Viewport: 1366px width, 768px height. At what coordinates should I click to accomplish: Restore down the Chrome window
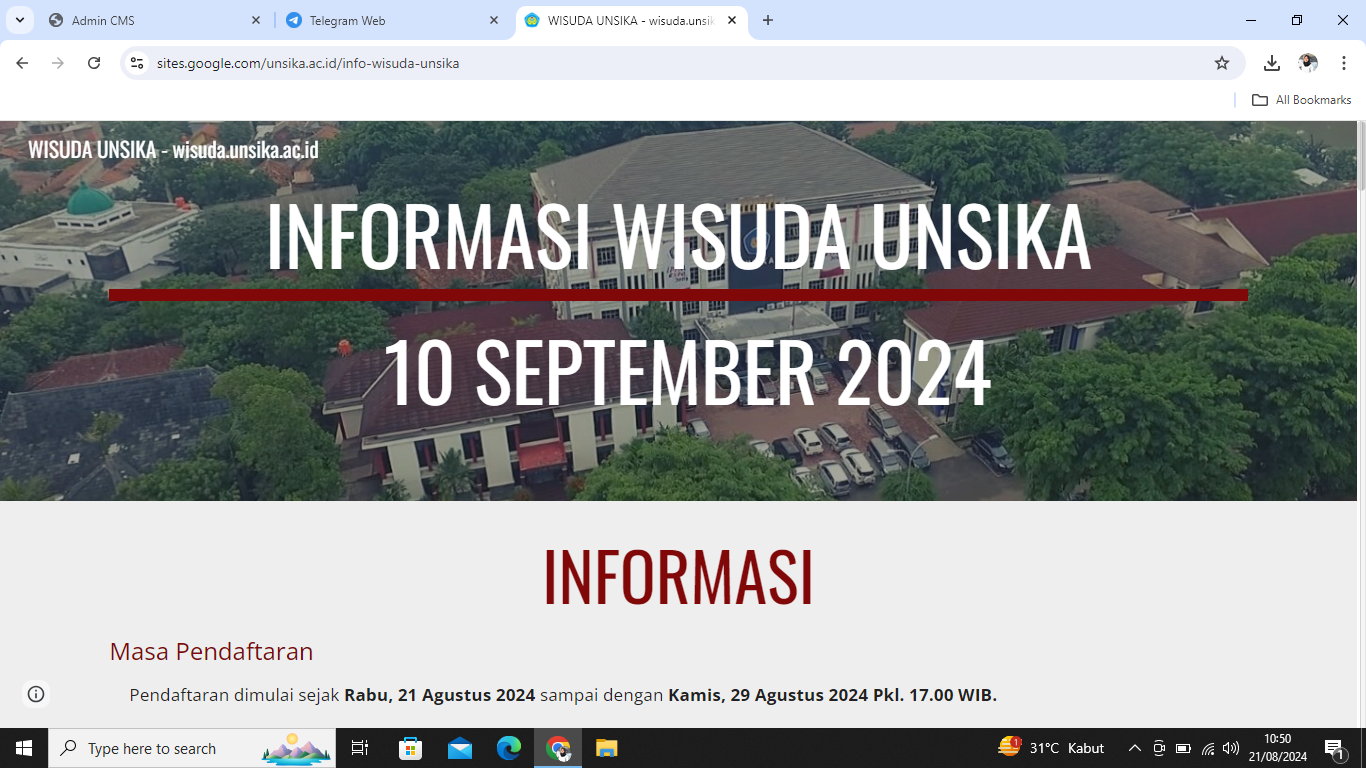1297,20
